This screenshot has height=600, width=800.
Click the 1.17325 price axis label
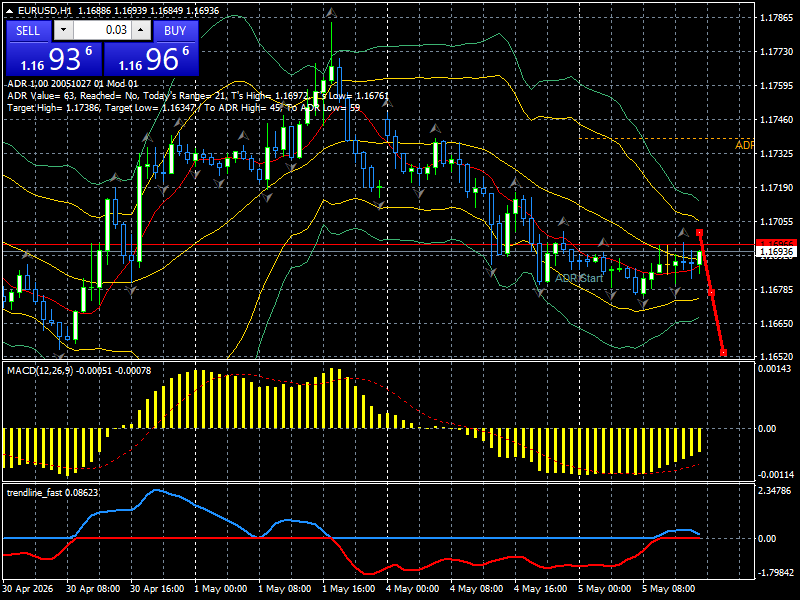point(777,154)
